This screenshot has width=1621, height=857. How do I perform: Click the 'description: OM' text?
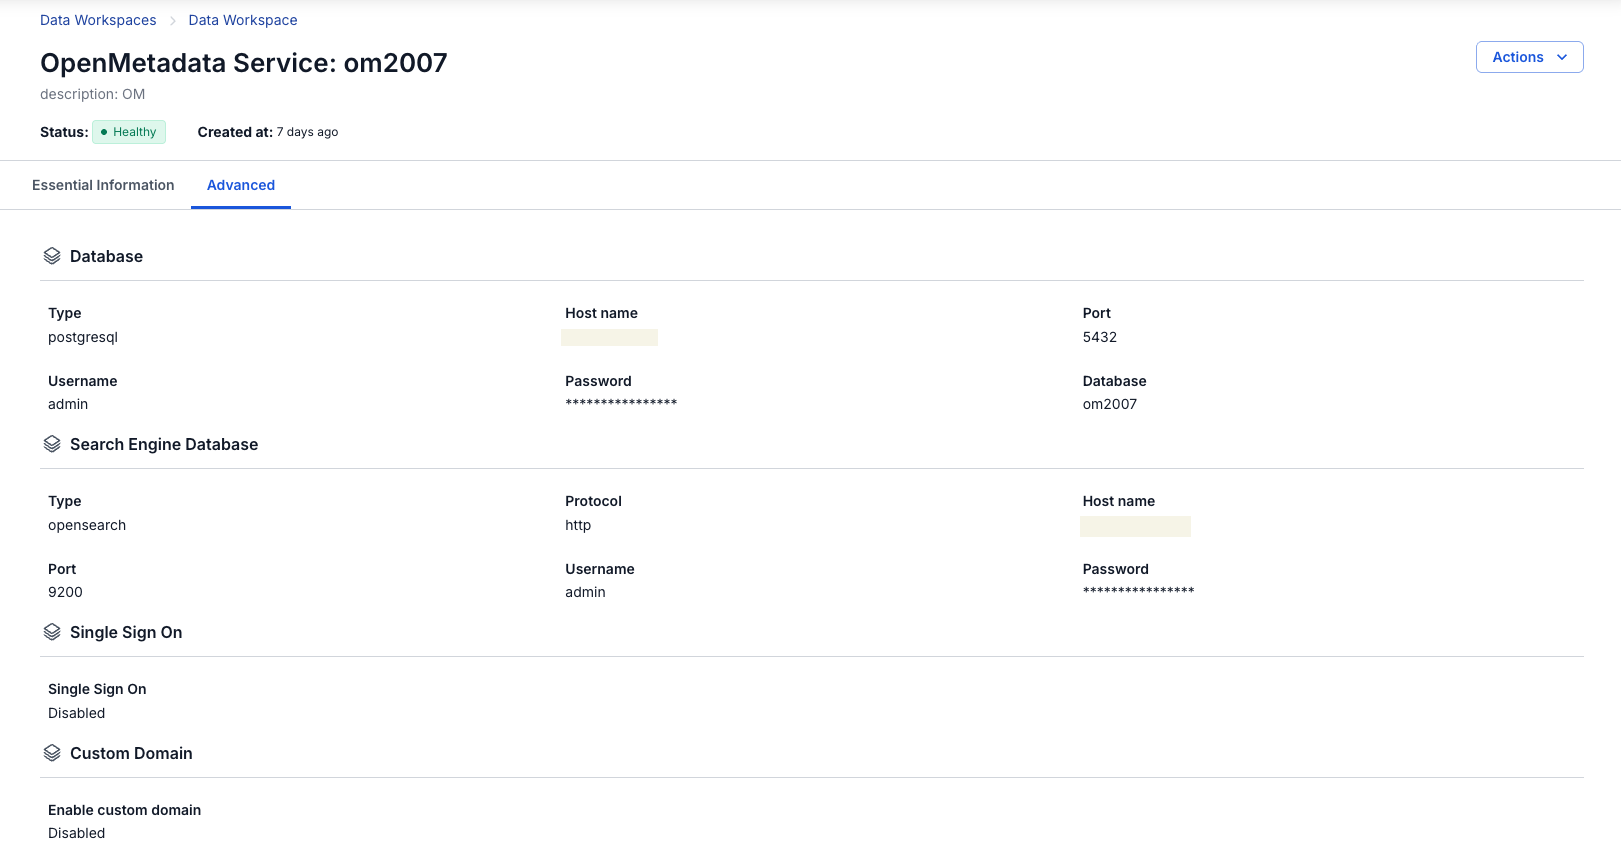[93, 94]
